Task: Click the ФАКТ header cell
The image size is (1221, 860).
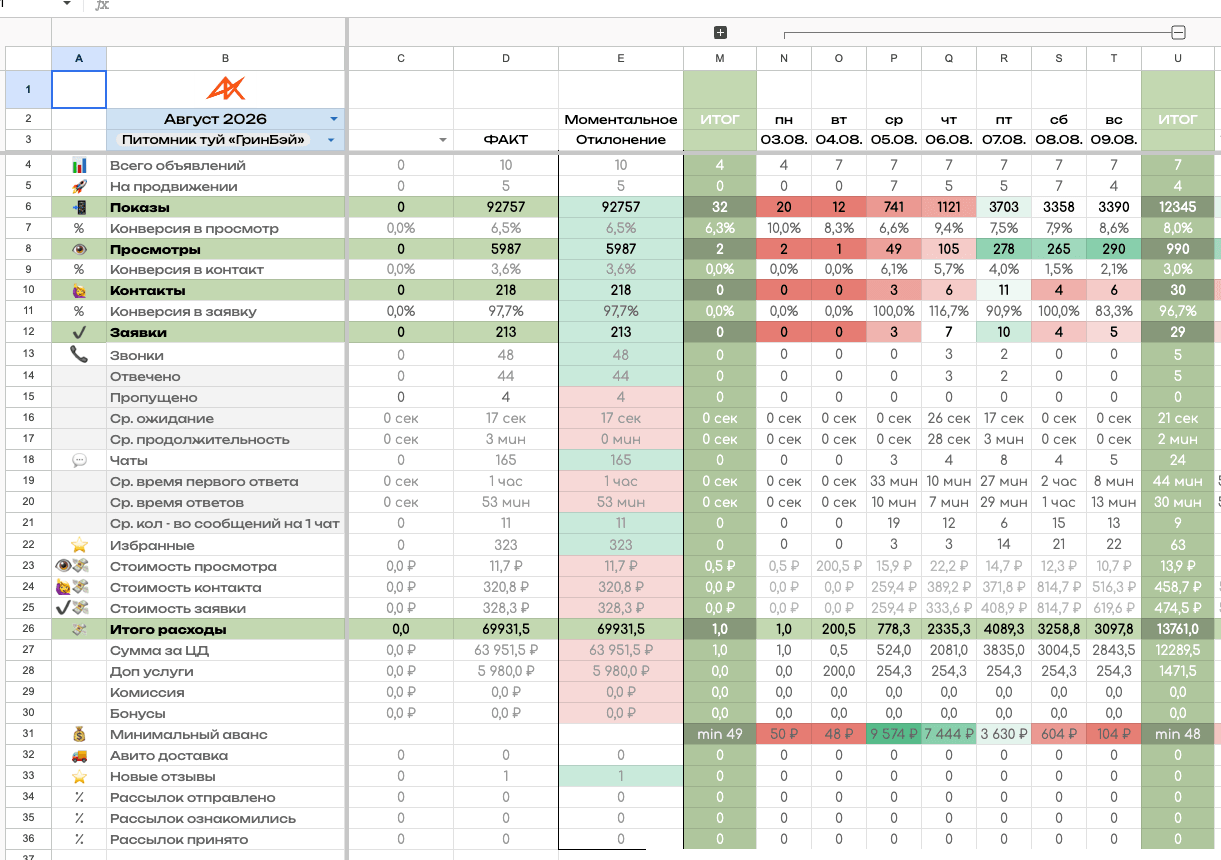Action: pos(506,140)
